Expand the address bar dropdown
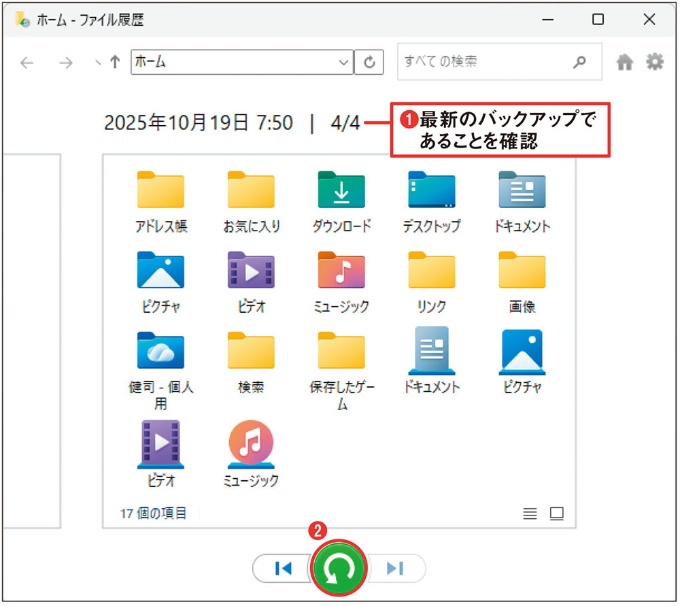The image size is (680, 606). 344,62
